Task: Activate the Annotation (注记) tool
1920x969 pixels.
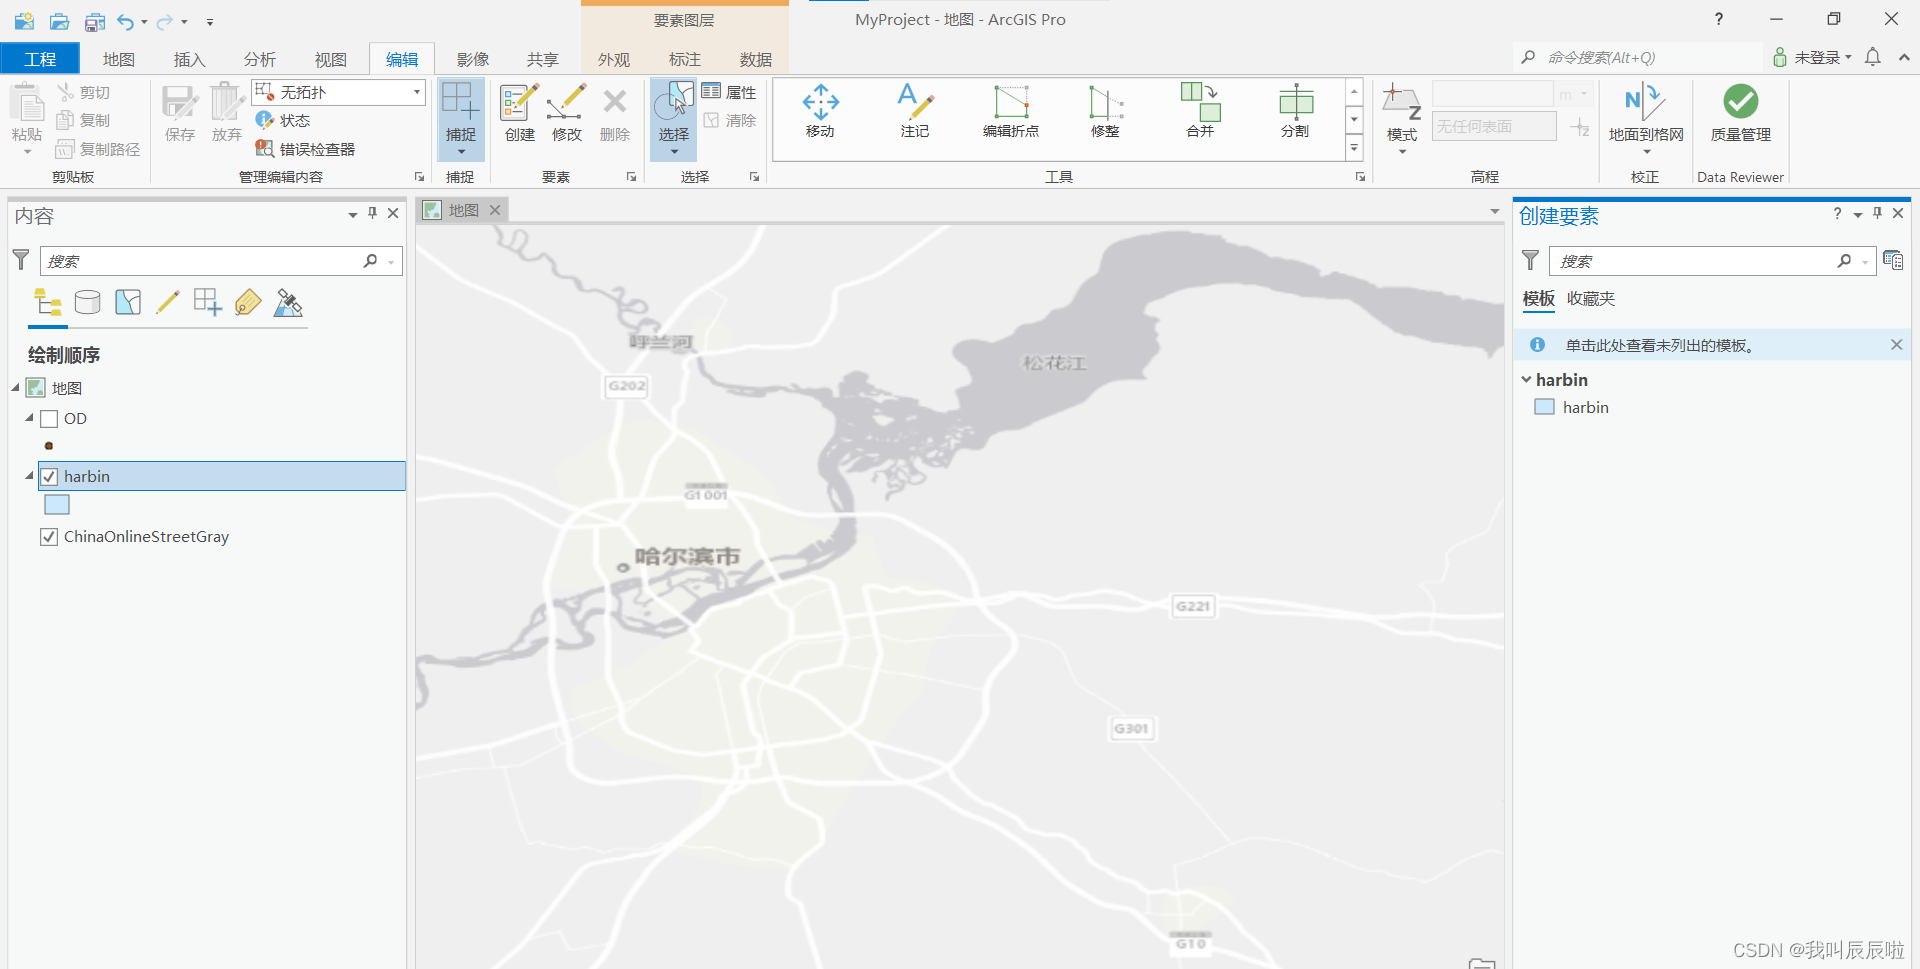Action: point(914,111)
